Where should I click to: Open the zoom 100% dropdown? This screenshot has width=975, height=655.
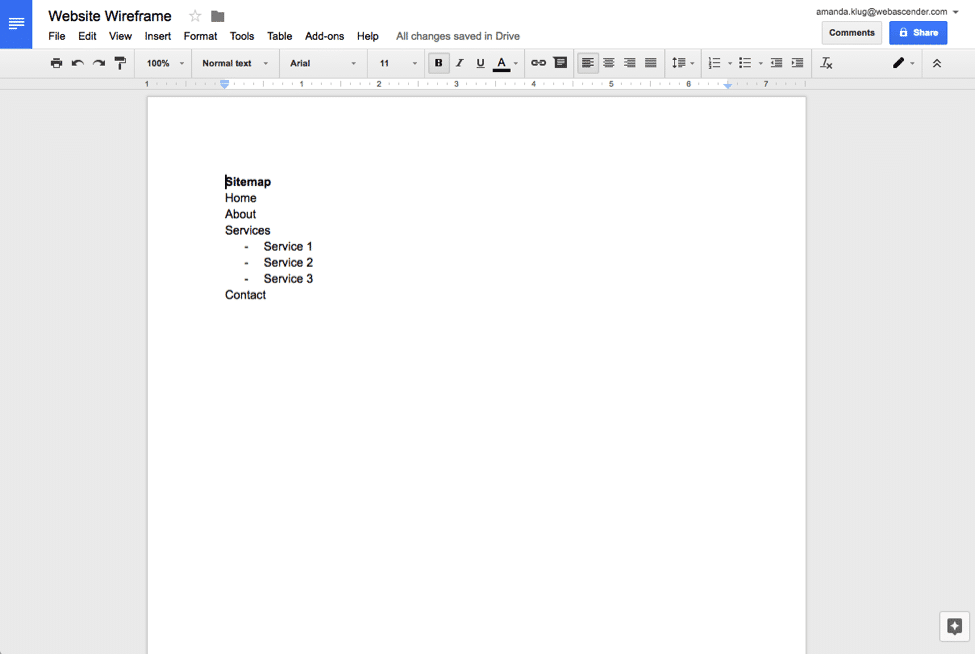(x=165, y=63)
